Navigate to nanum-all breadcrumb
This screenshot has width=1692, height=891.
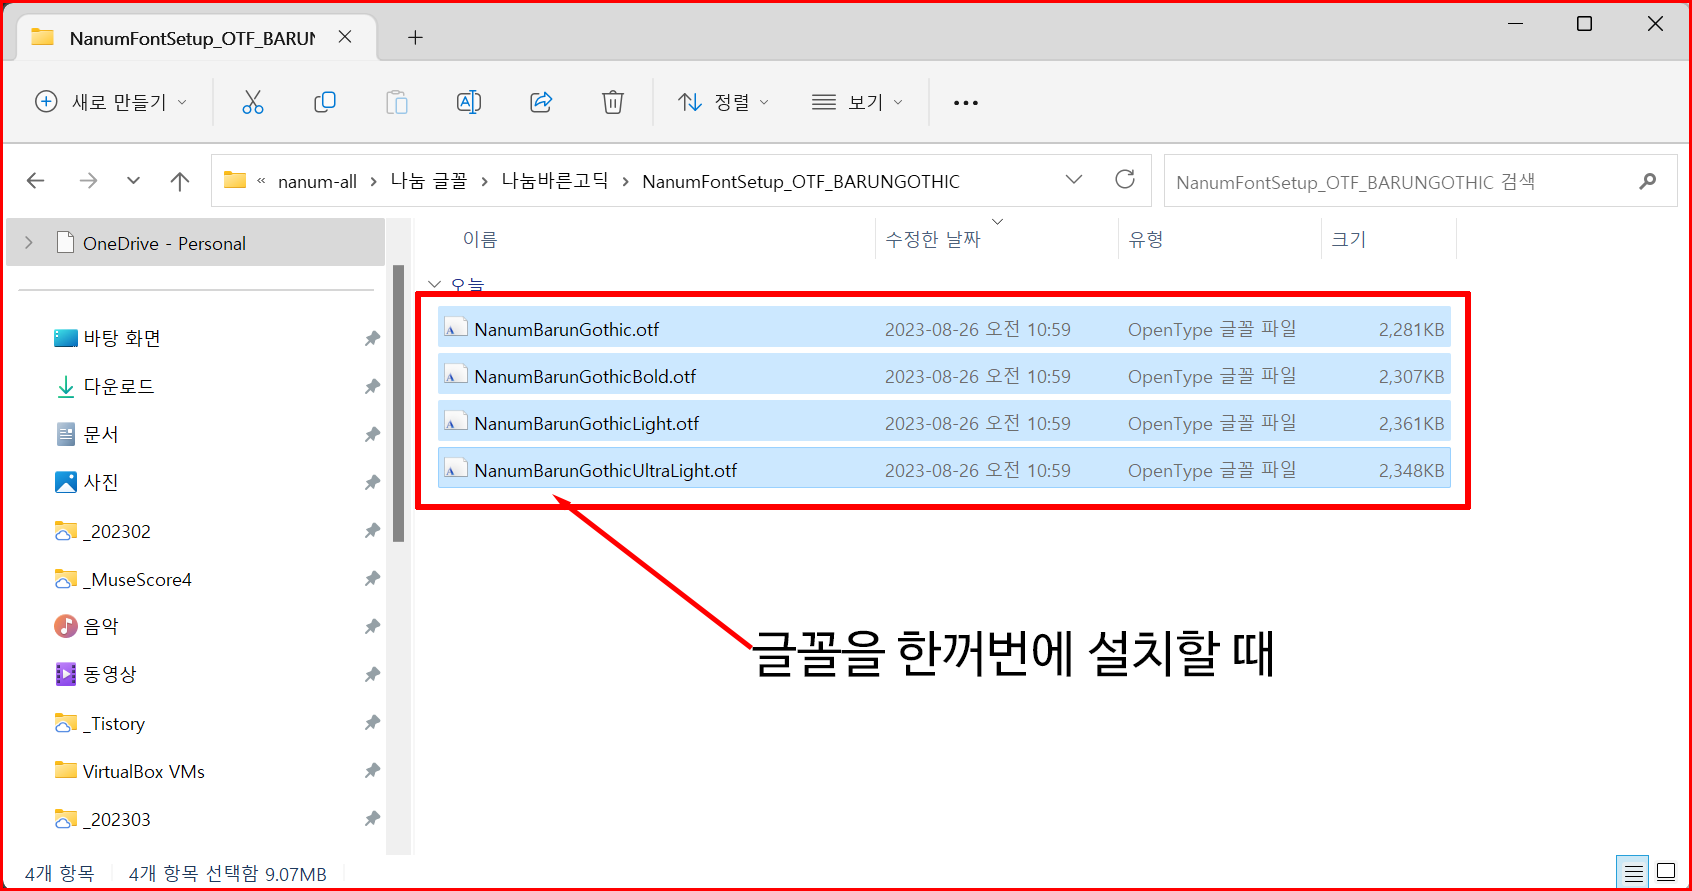pos(317,181)
